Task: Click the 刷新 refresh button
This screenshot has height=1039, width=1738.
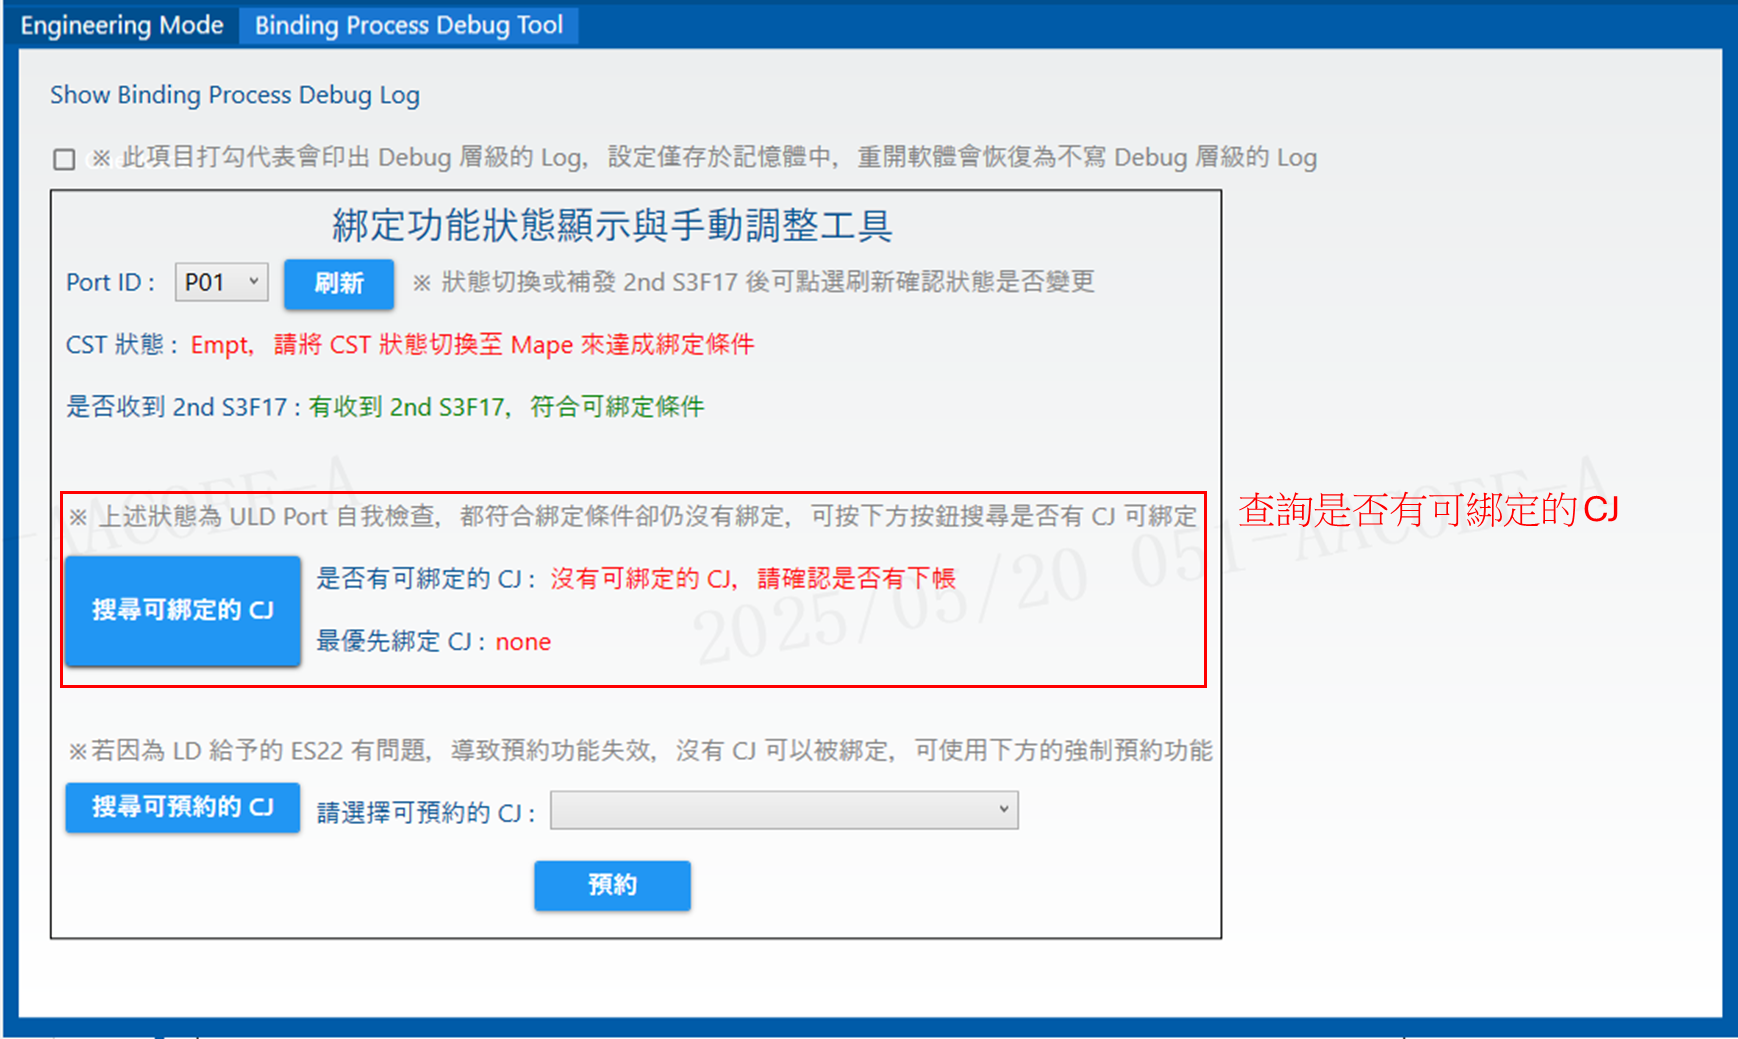Action: [339, 284]
